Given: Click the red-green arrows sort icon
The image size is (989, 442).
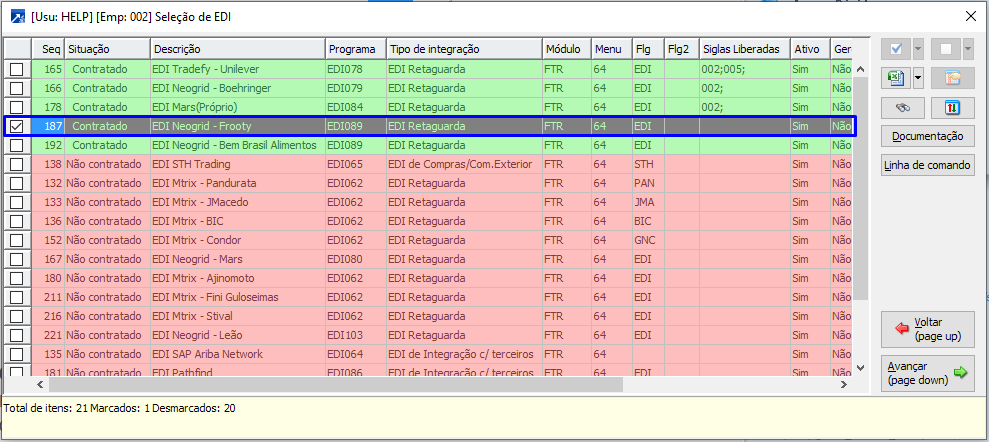Looking at the screenshot, I should click(952, 108).
